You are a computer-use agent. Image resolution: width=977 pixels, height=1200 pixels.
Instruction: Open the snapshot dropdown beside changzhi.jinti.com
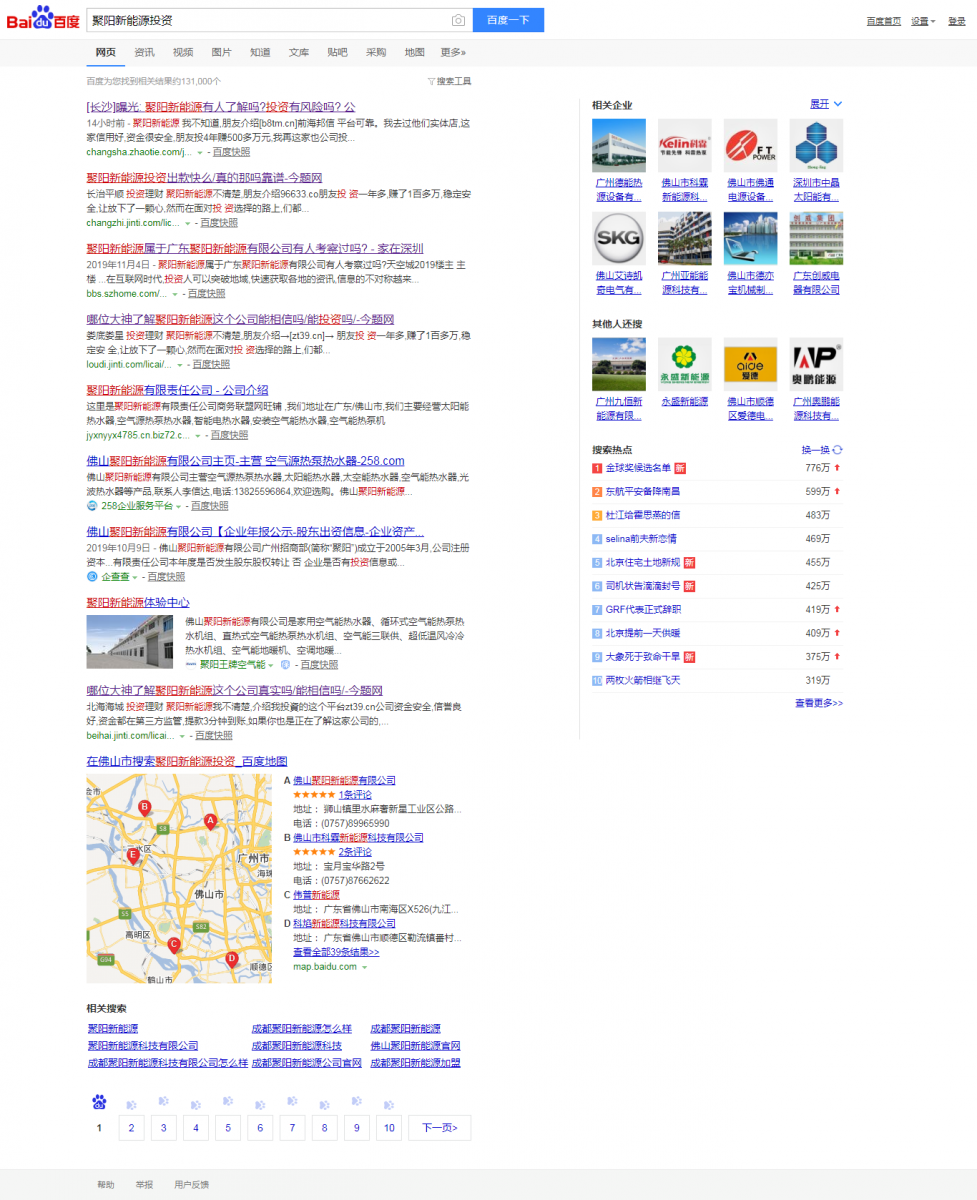click(x=186, y=222)
